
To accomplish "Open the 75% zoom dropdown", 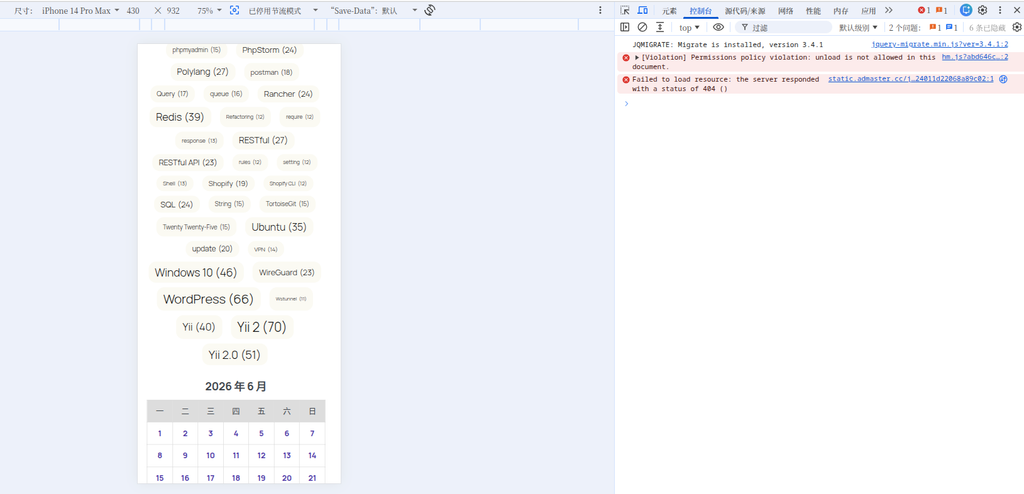I will pos(210,10).
